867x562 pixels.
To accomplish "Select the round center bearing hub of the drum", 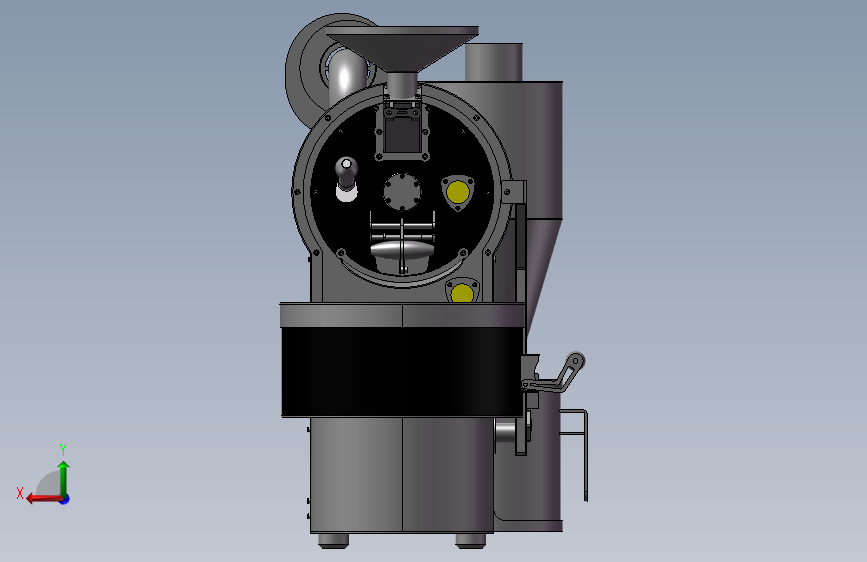I will [403, 191].
